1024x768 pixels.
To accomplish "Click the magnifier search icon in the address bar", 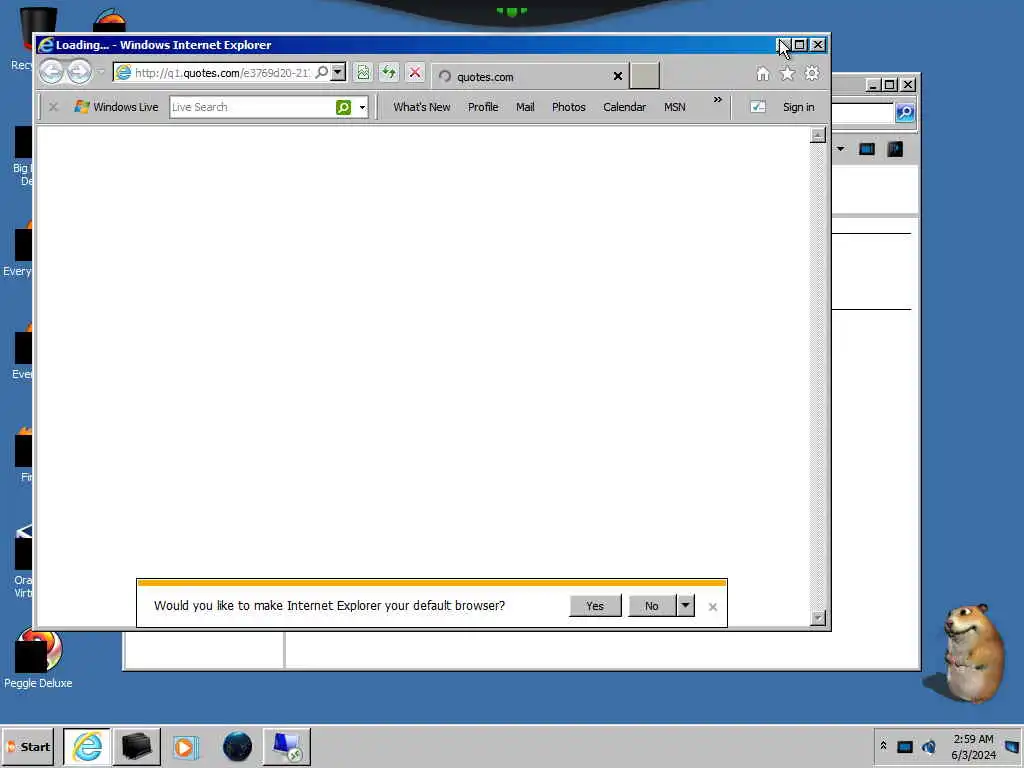I will pos(322,72).
